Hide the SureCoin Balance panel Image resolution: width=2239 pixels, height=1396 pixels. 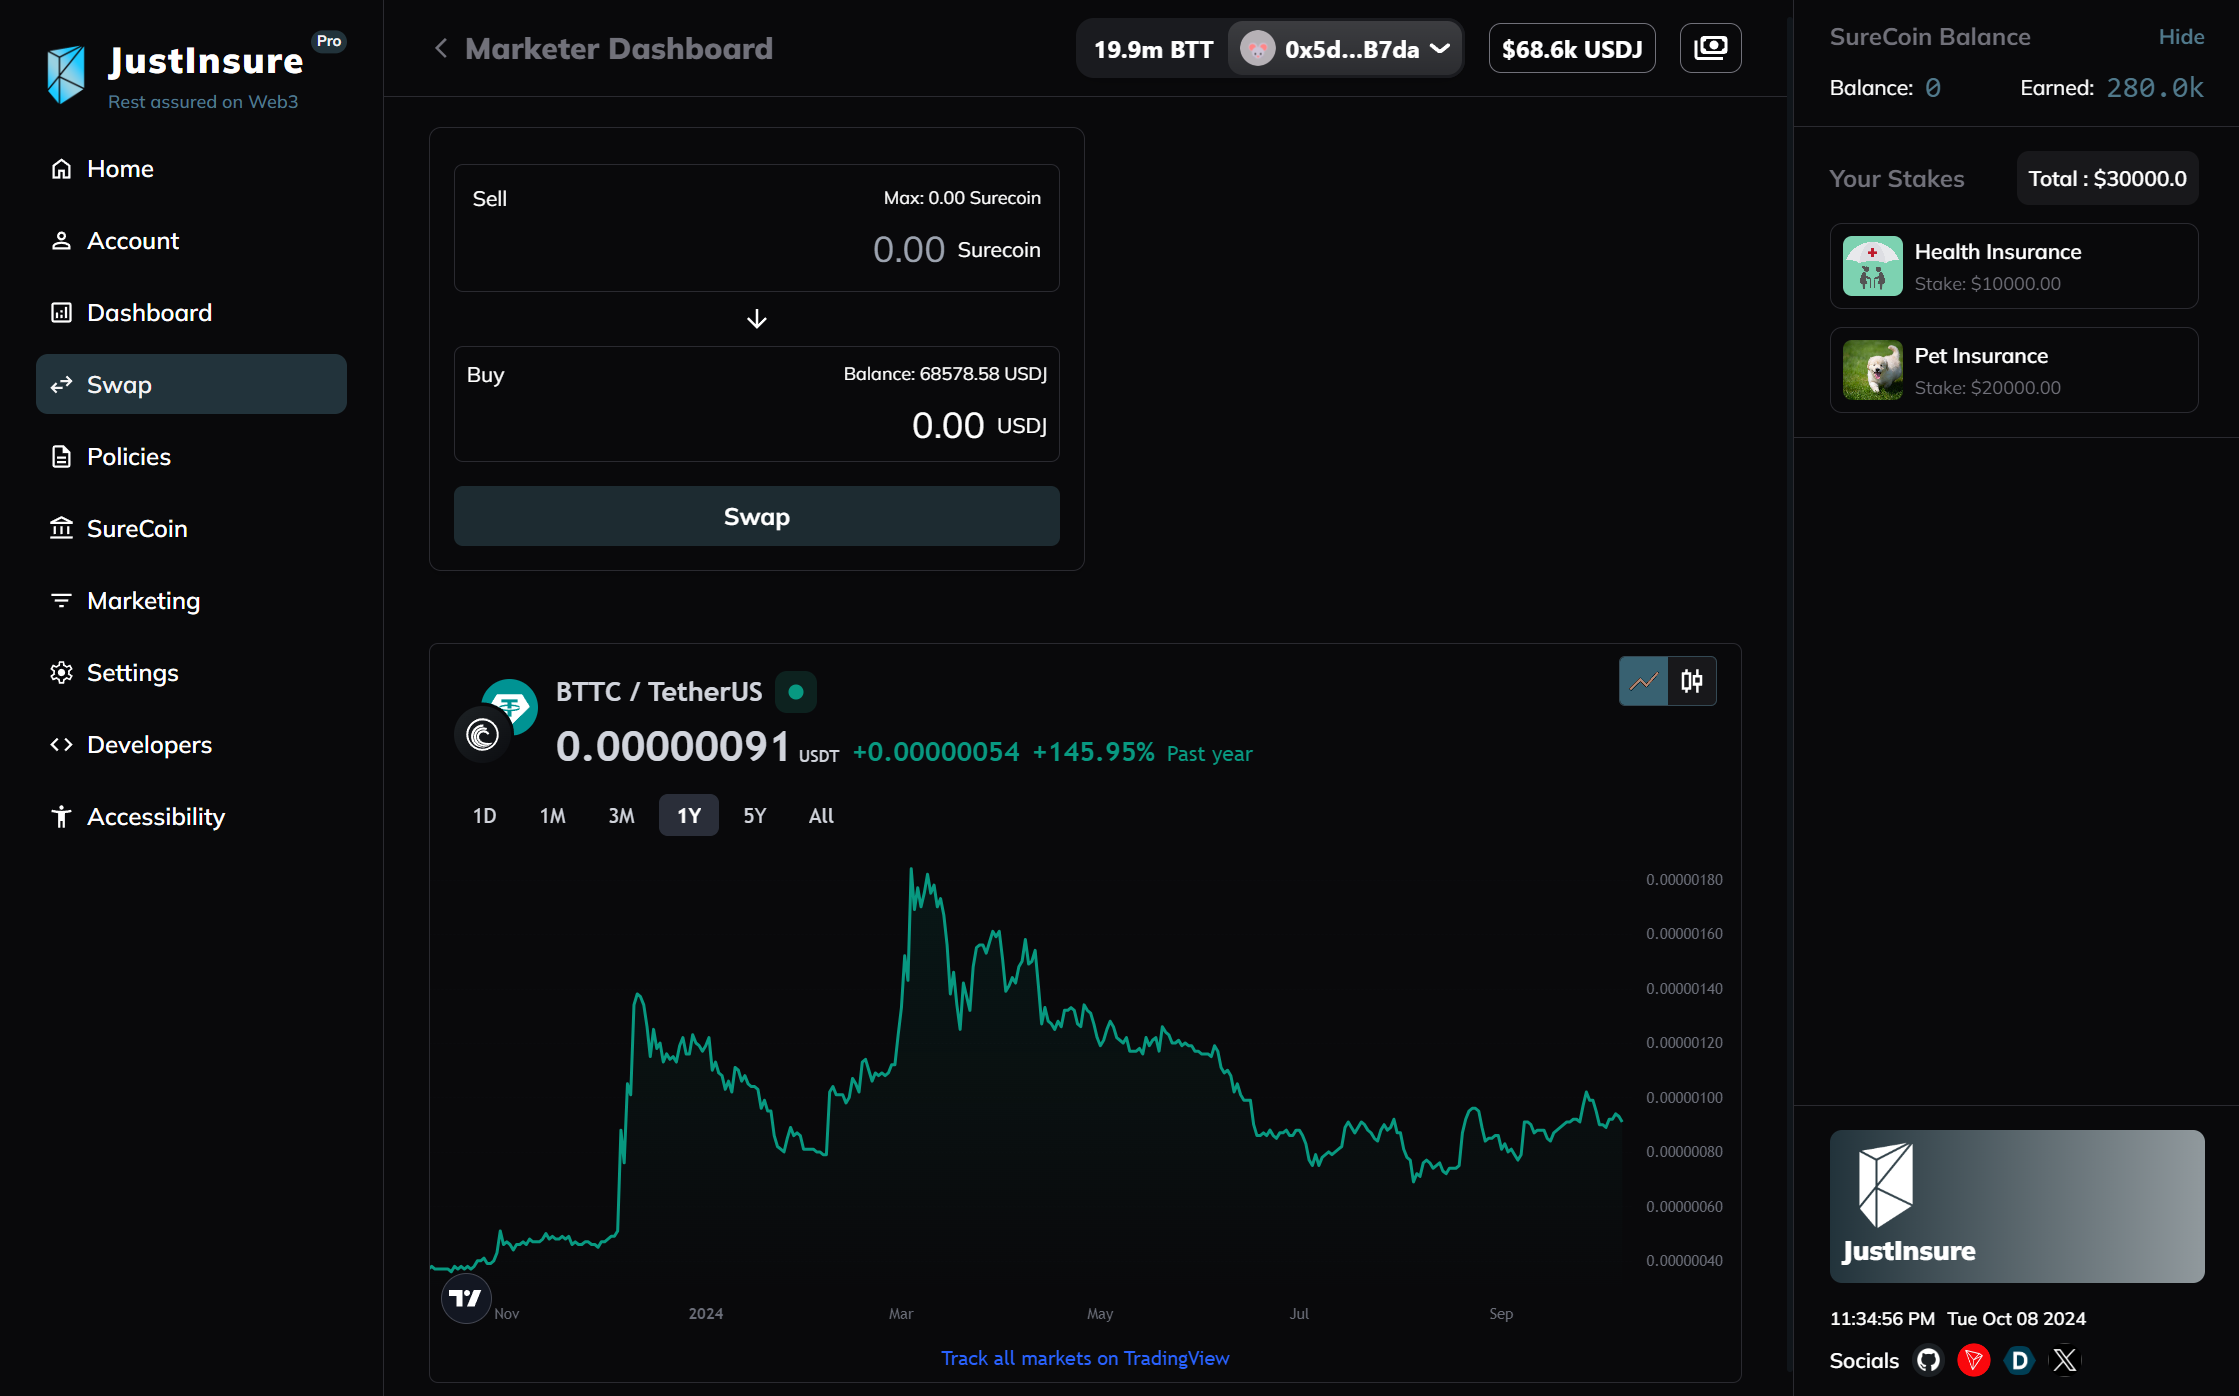2181,37
